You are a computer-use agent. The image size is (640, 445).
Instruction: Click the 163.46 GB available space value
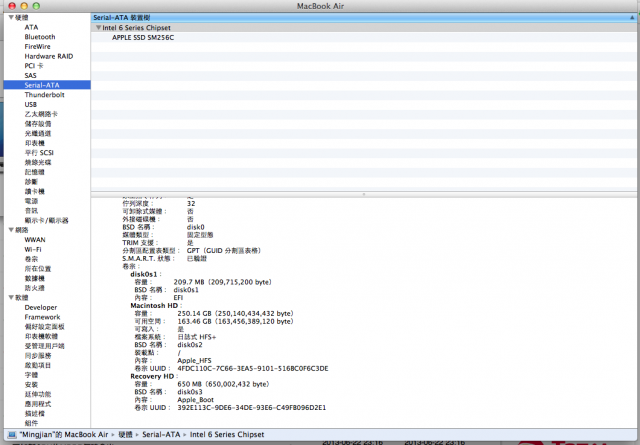click(x=236, y=321)
